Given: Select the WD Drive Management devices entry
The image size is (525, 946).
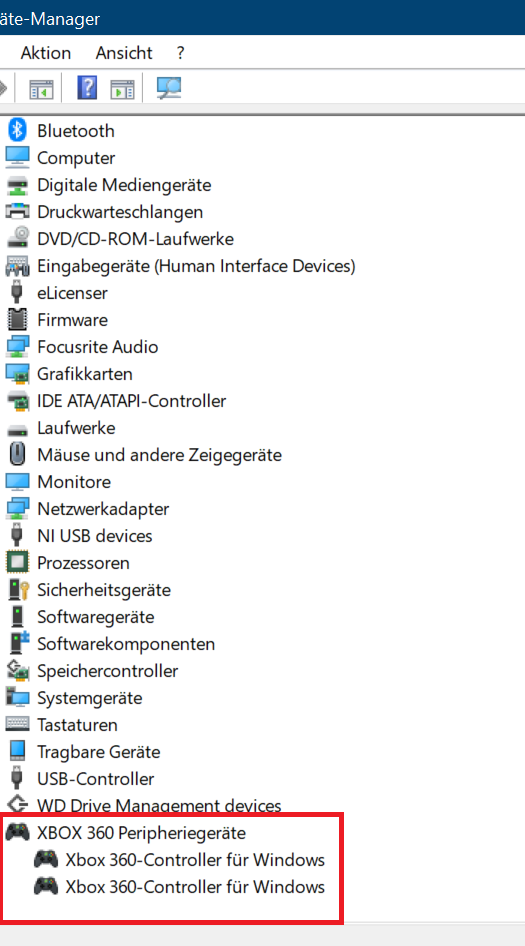Looking at the screenshot, I should 159,805.
